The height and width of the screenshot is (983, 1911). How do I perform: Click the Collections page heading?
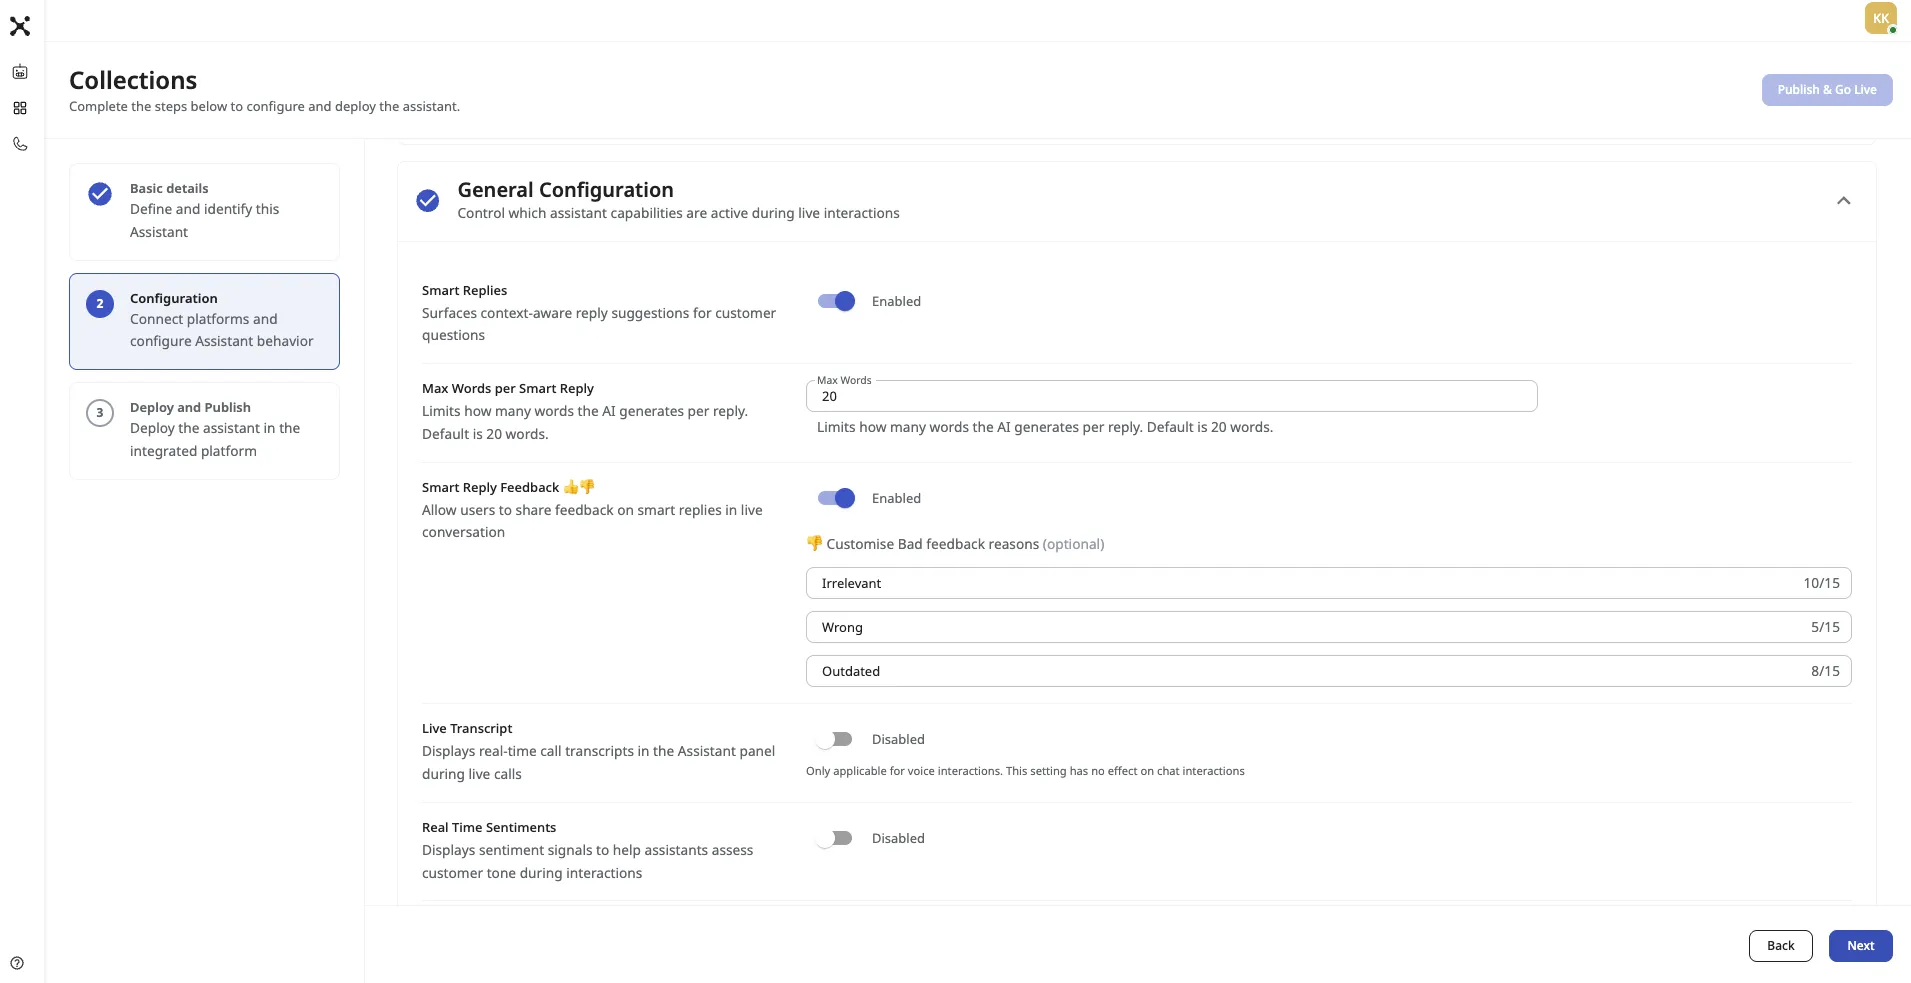point(133,80)
